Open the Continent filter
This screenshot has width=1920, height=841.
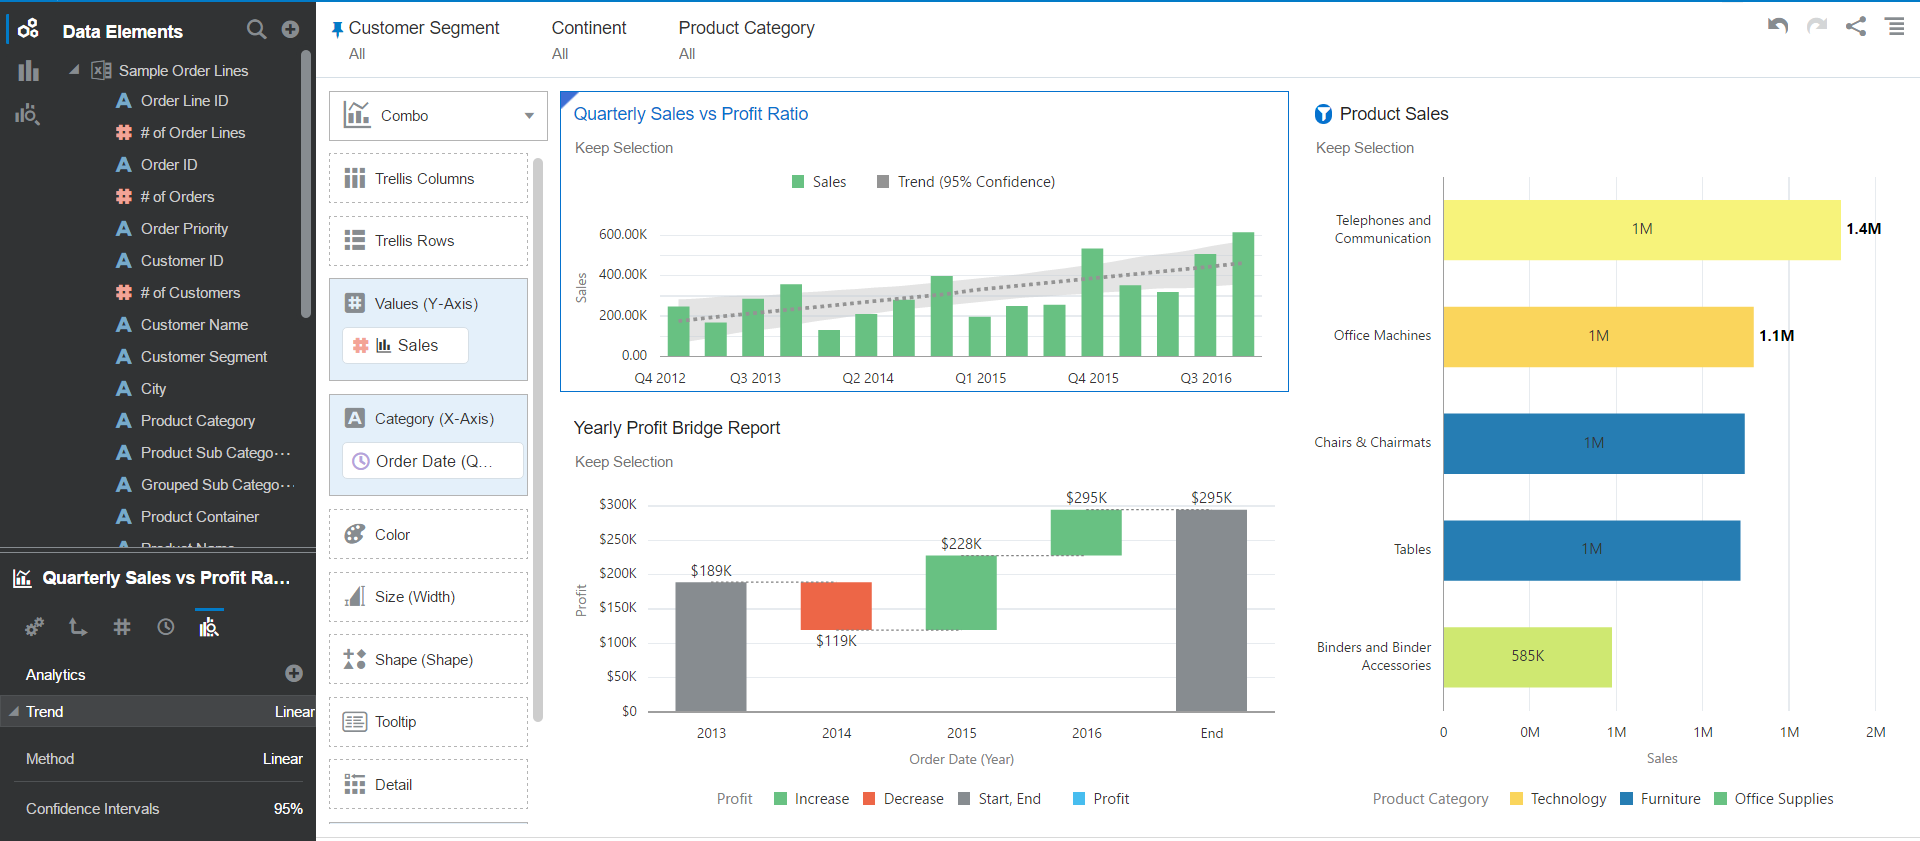tap(589, 40)
